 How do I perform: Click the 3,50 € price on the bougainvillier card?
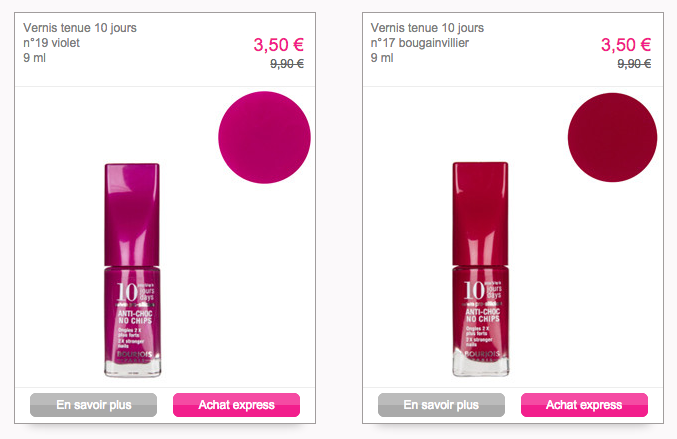click(626, 45)
